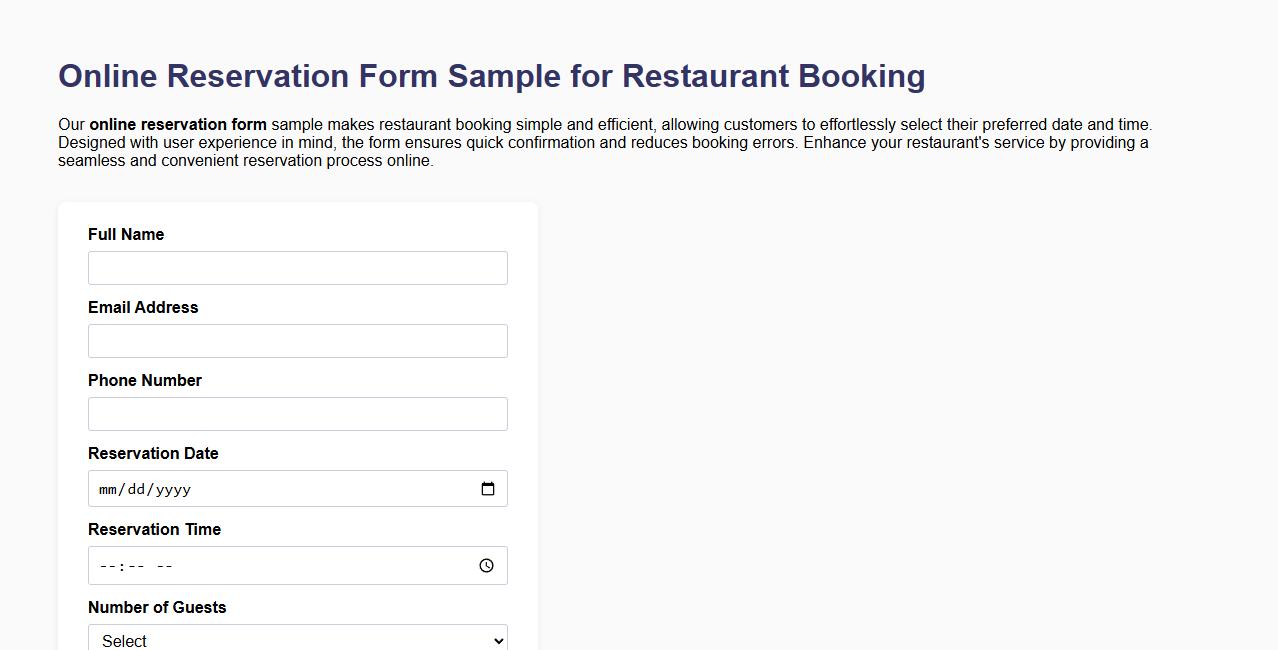This screenshot has height=650, width=1278.
Task: Open the Number of Guests selection list
Action: 297,639
